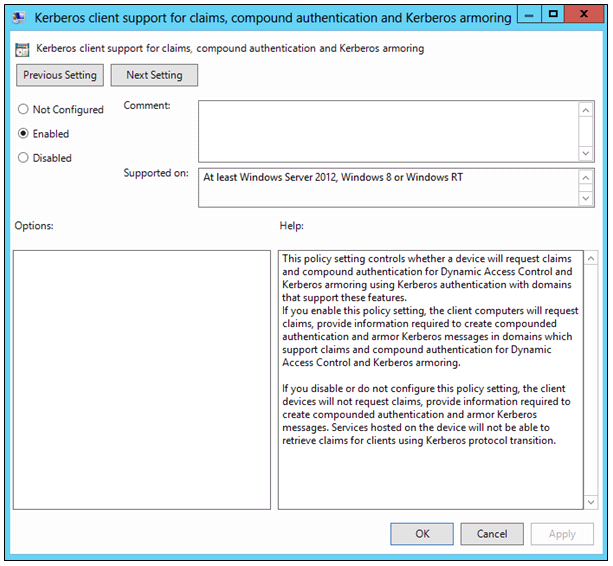Click the Help pane scroll up arrow

point(591,258)
